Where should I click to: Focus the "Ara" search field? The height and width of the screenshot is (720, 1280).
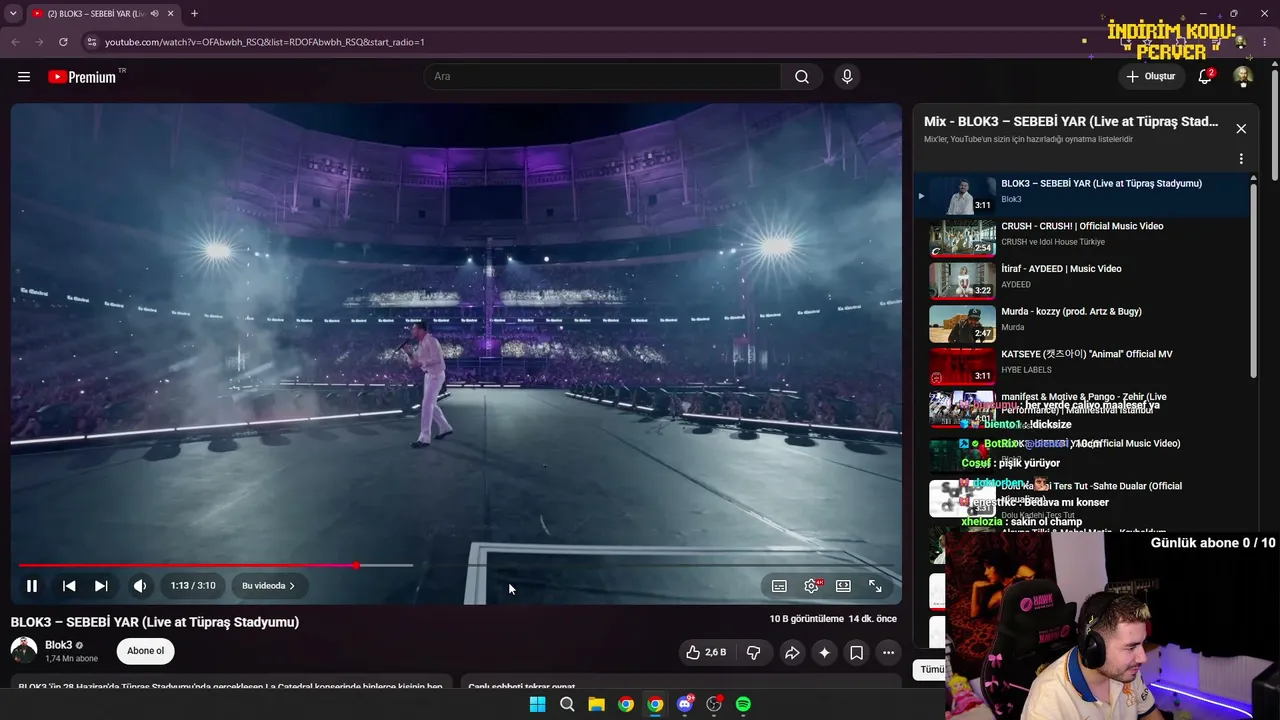603,77
